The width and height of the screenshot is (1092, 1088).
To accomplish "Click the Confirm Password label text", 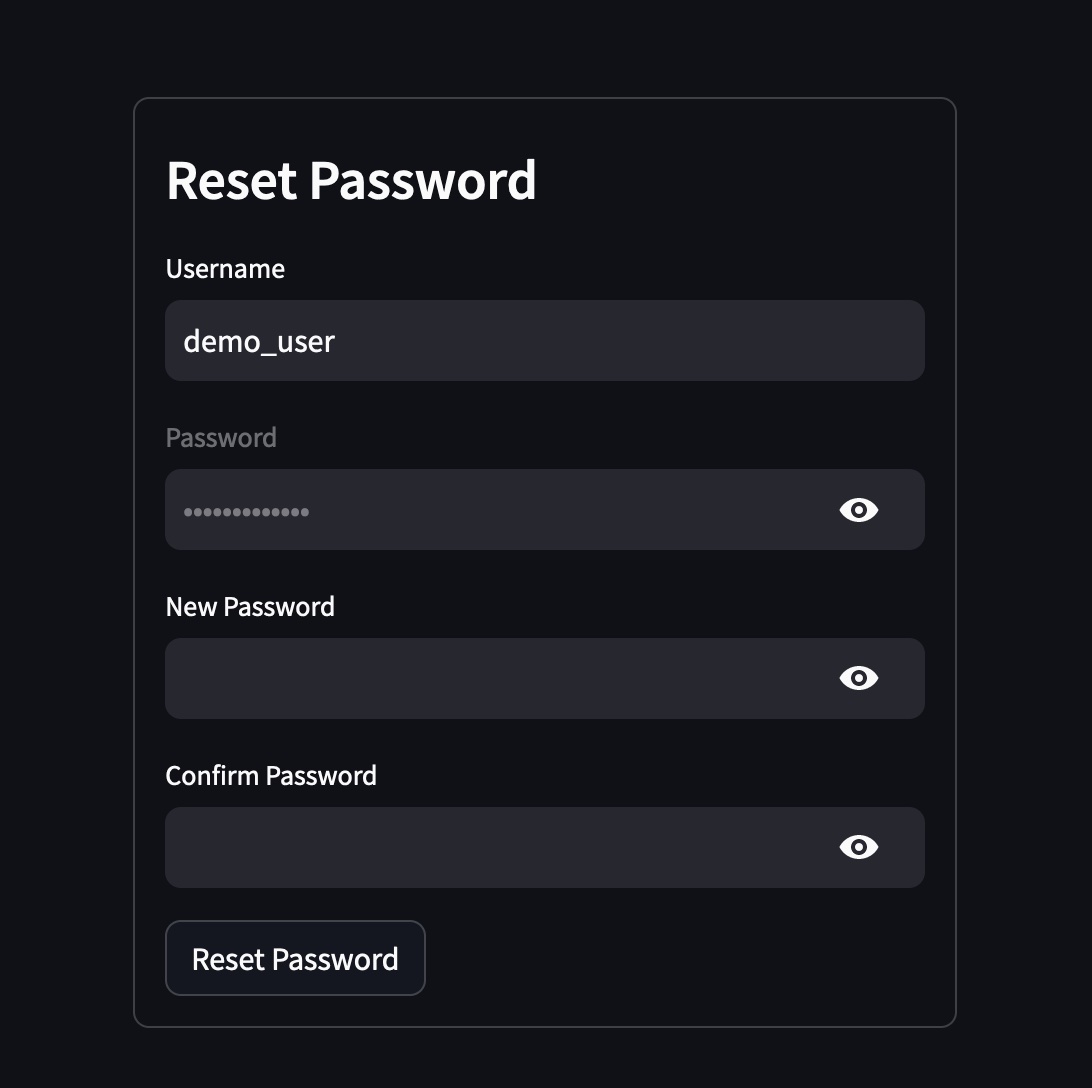I will click(x=271, y=776).
